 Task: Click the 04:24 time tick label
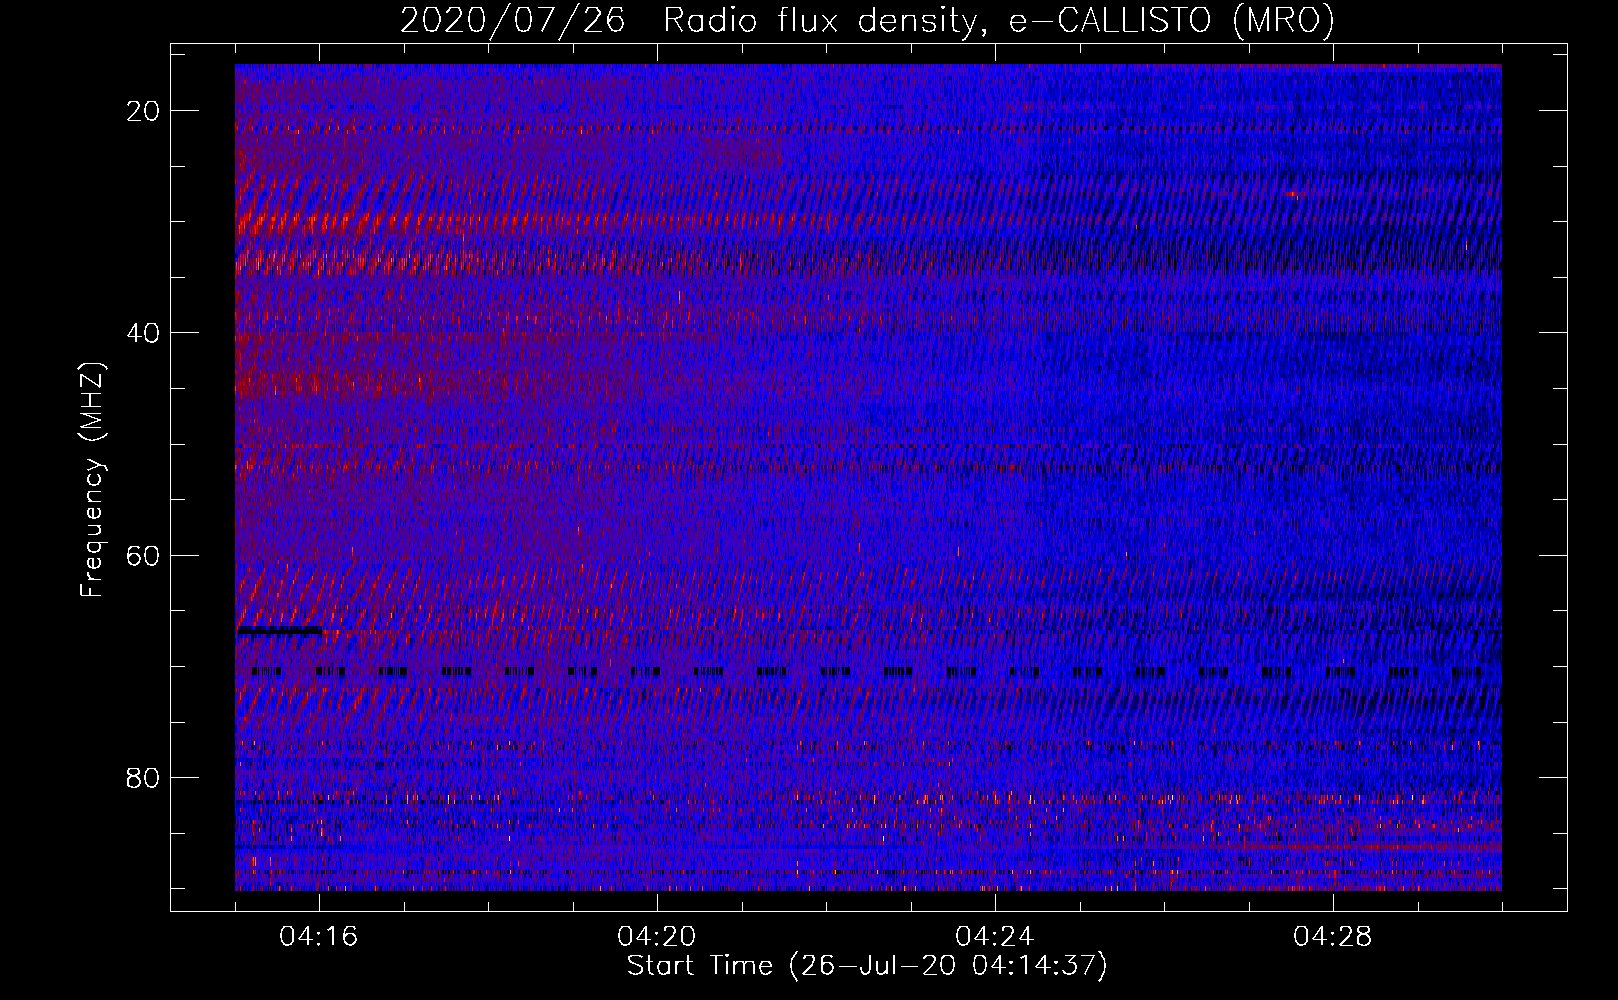coord(995,936)
